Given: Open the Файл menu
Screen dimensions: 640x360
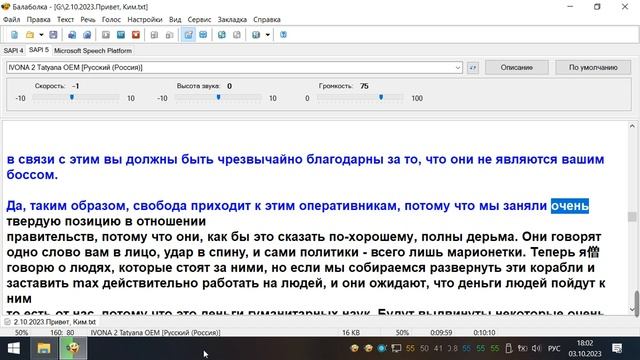Looking at the screenshot, I should (x=11, y=20).
